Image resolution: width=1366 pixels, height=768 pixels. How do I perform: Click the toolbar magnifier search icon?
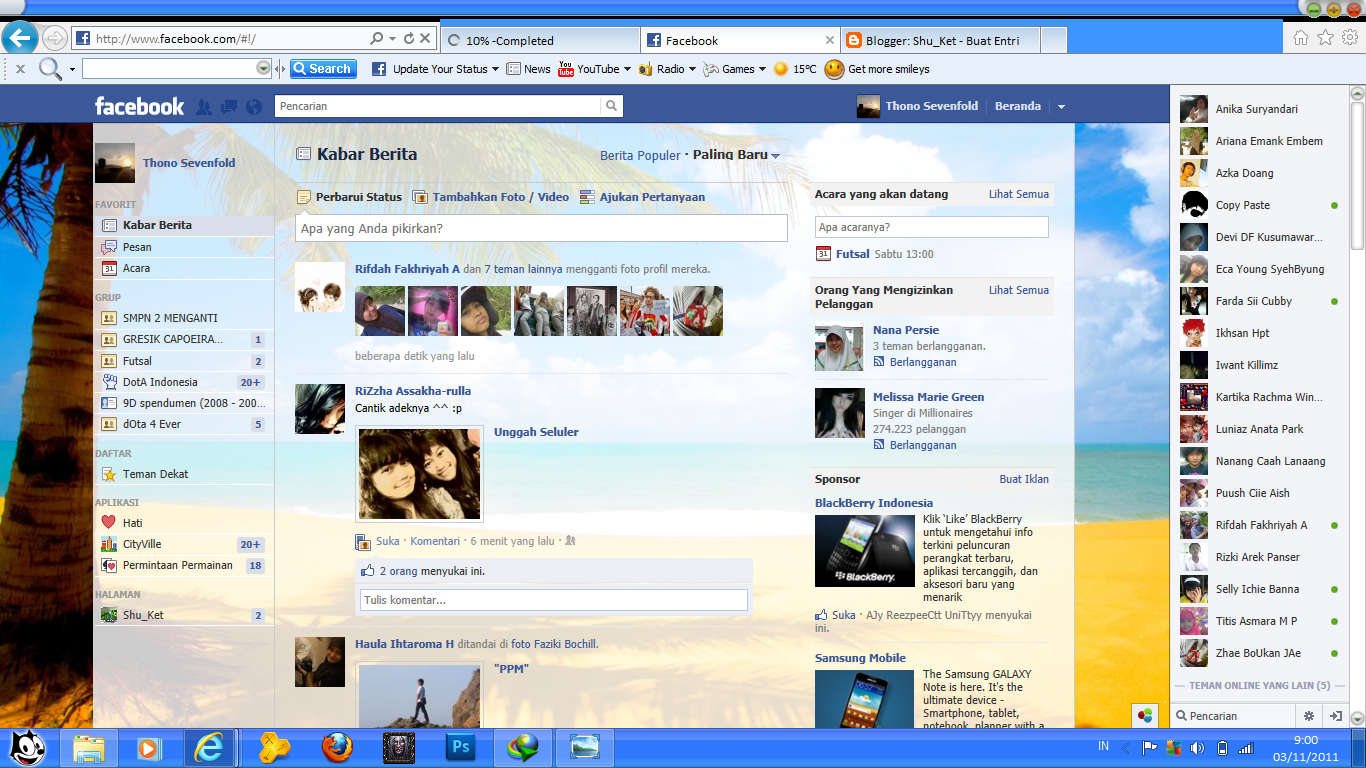pos(50,69)
